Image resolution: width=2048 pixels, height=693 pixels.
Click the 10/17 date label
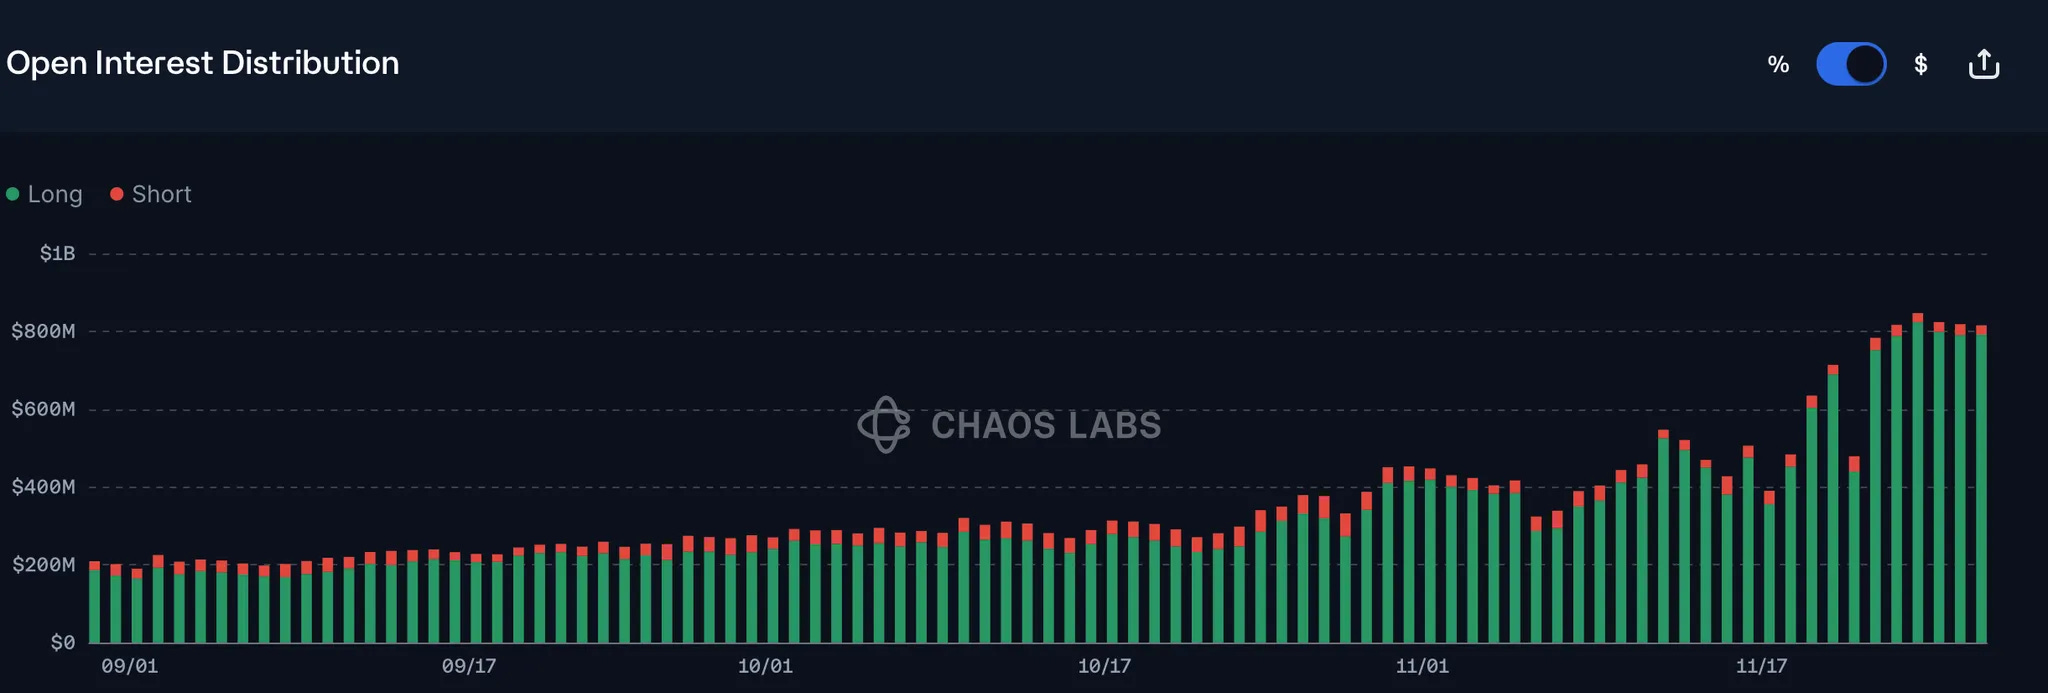click(x=1104, y=666)
